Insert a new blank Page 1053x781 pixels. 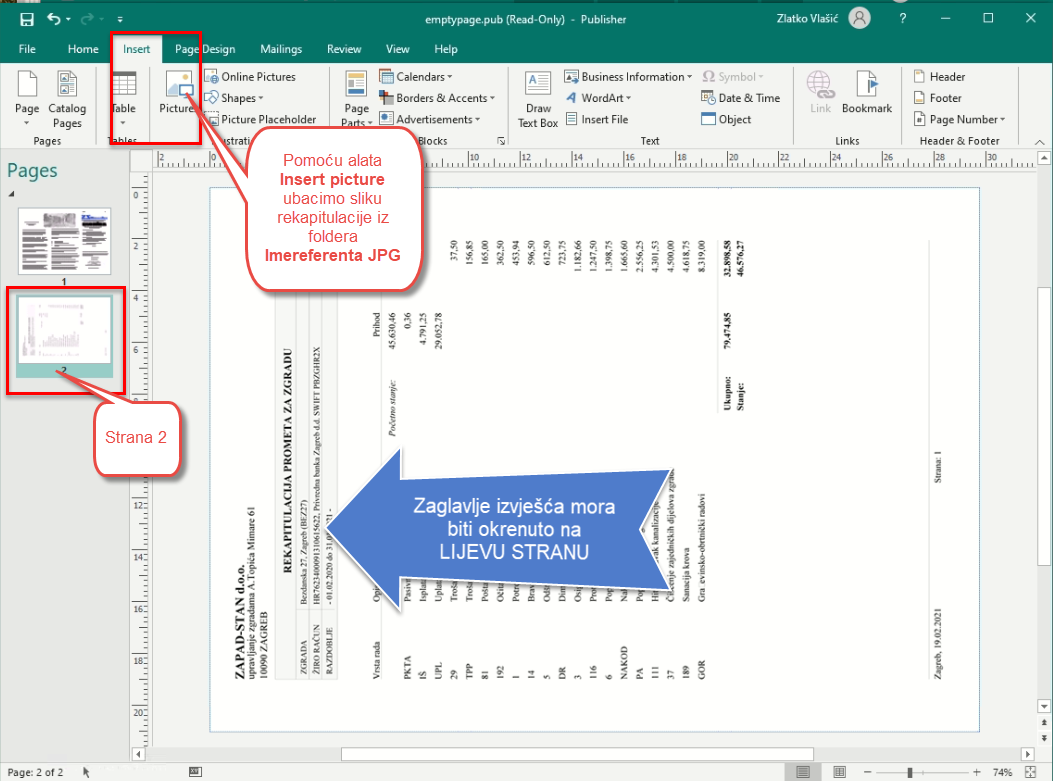tap(27, 92)
